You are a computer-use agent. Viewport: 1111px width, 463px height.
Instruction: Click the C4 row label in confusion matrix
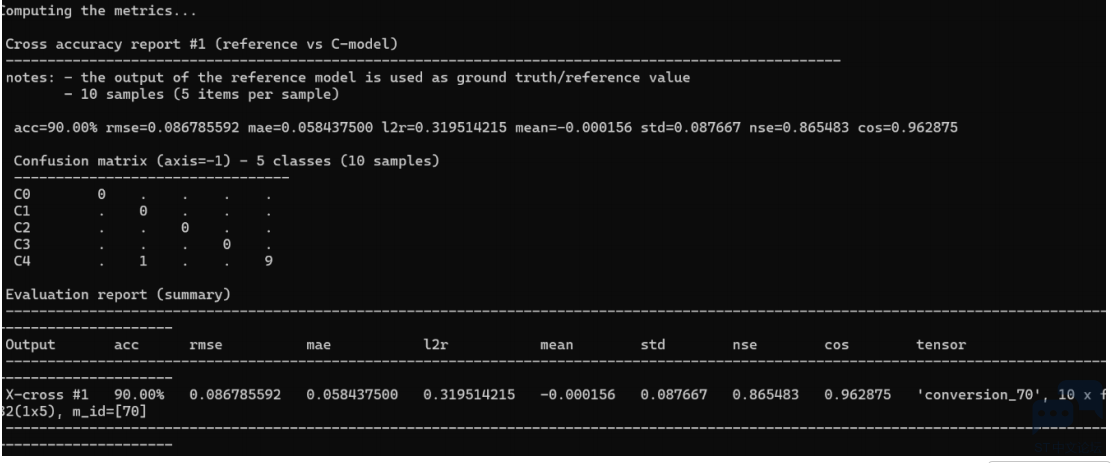point(24,260)
